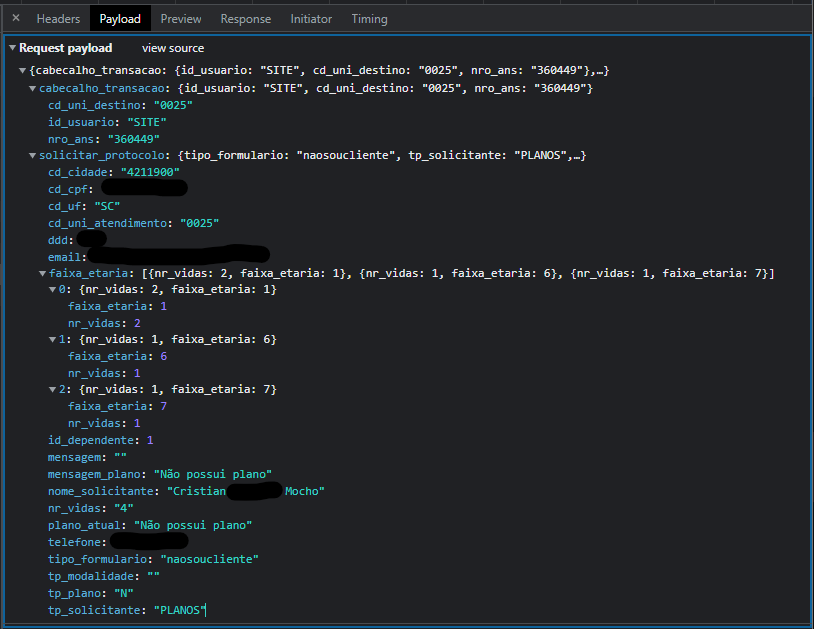The width and height of the screenshot is (814, 629).
Task: Click the tp_plano: "N" row
Action: 91,594
